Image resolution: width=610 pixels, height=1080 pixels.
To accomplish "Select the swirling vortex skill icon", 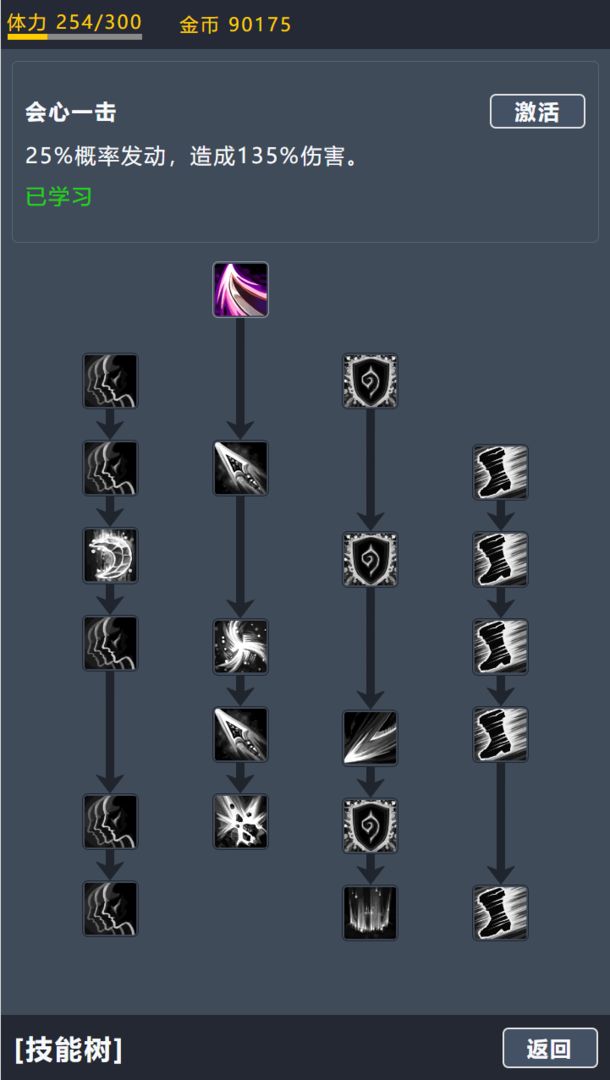I will click(240, 646).
